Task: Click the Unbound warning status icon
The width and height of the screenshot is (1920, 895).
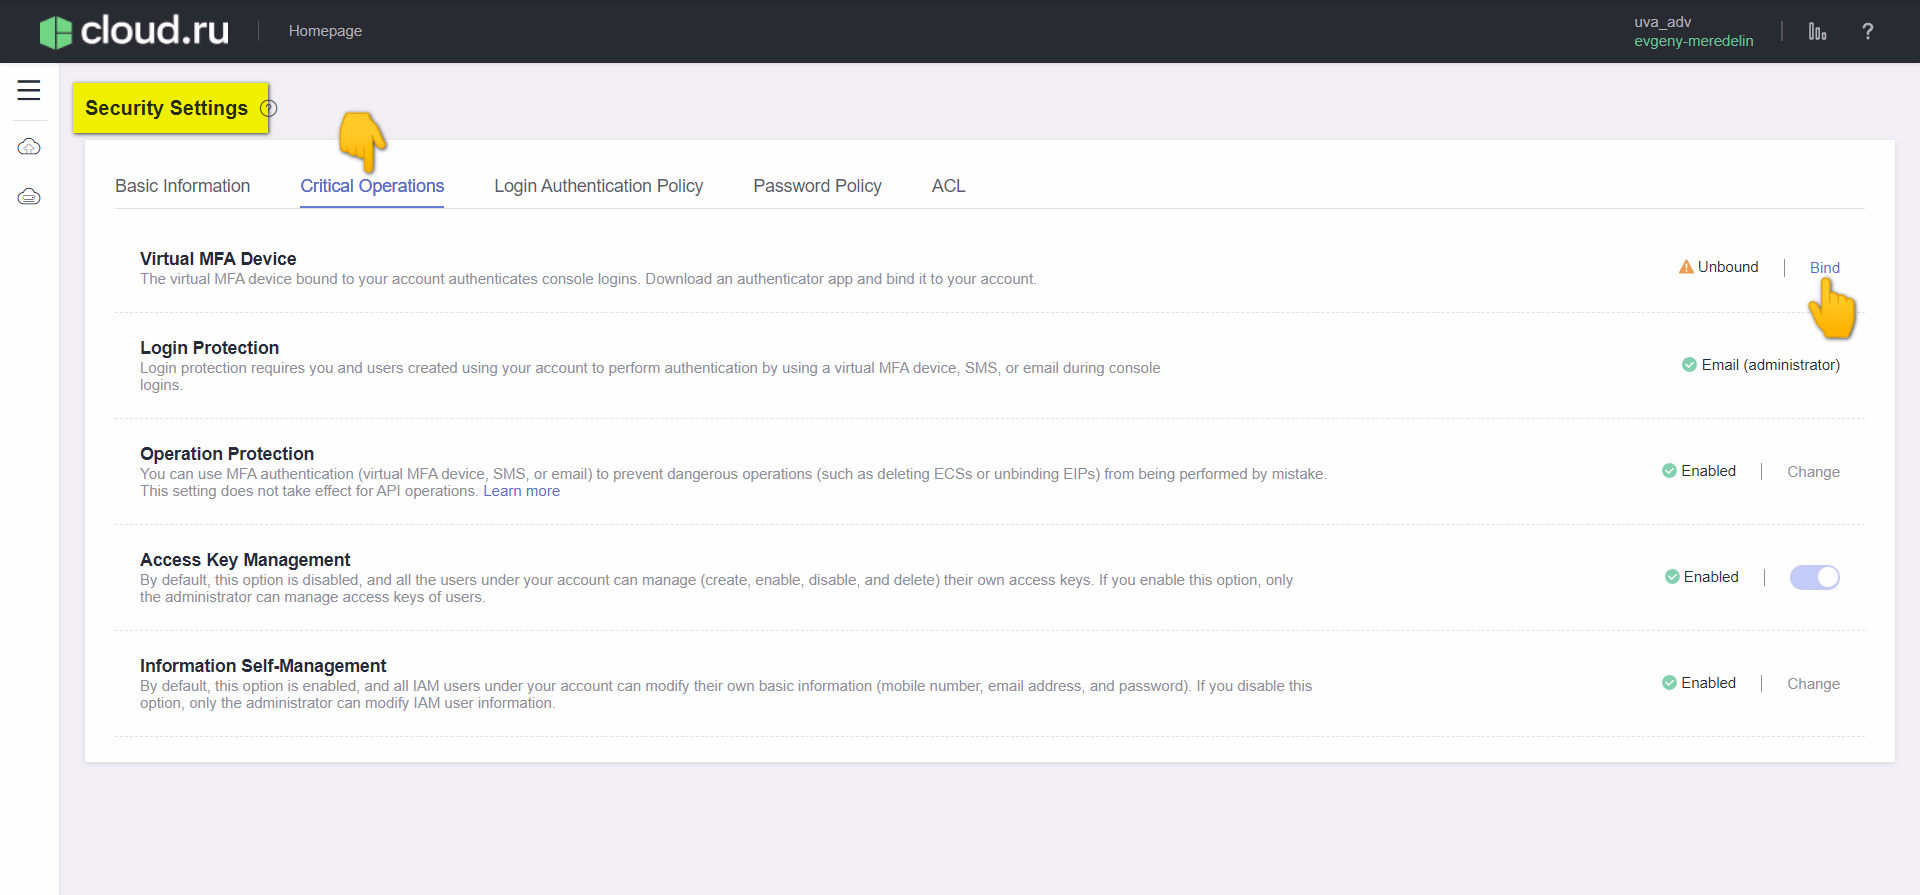Action: tap(1686, 267)
